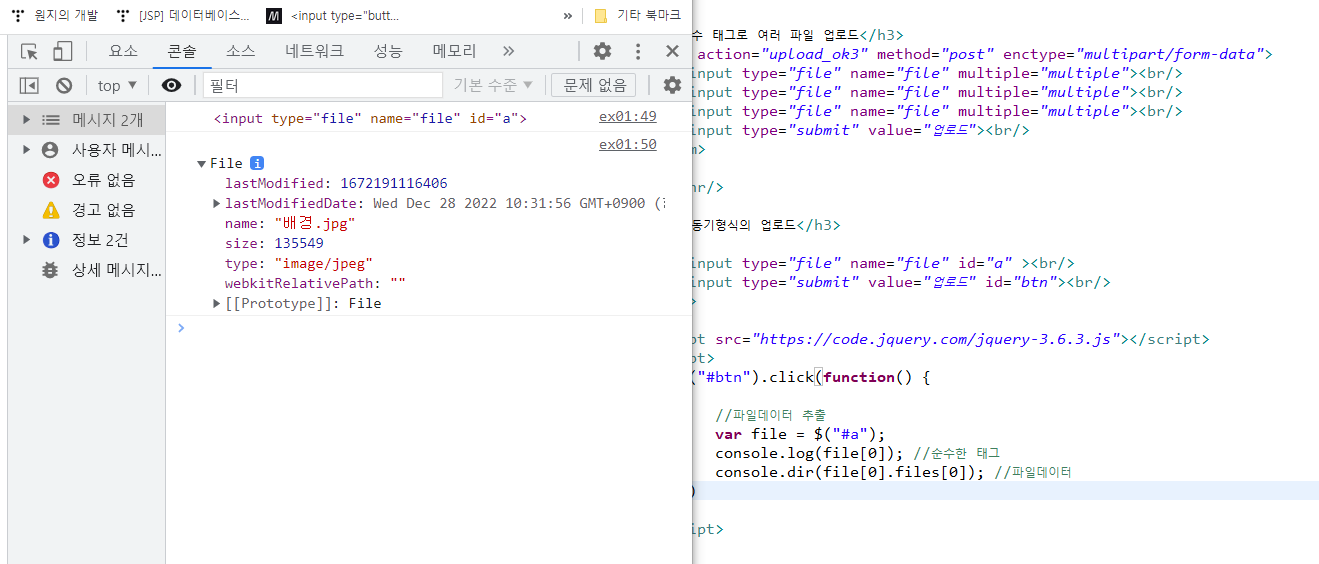Close the DevTools panel
Image resolution: width=1319 pixels, height=564 pixels.
[672, 51]
